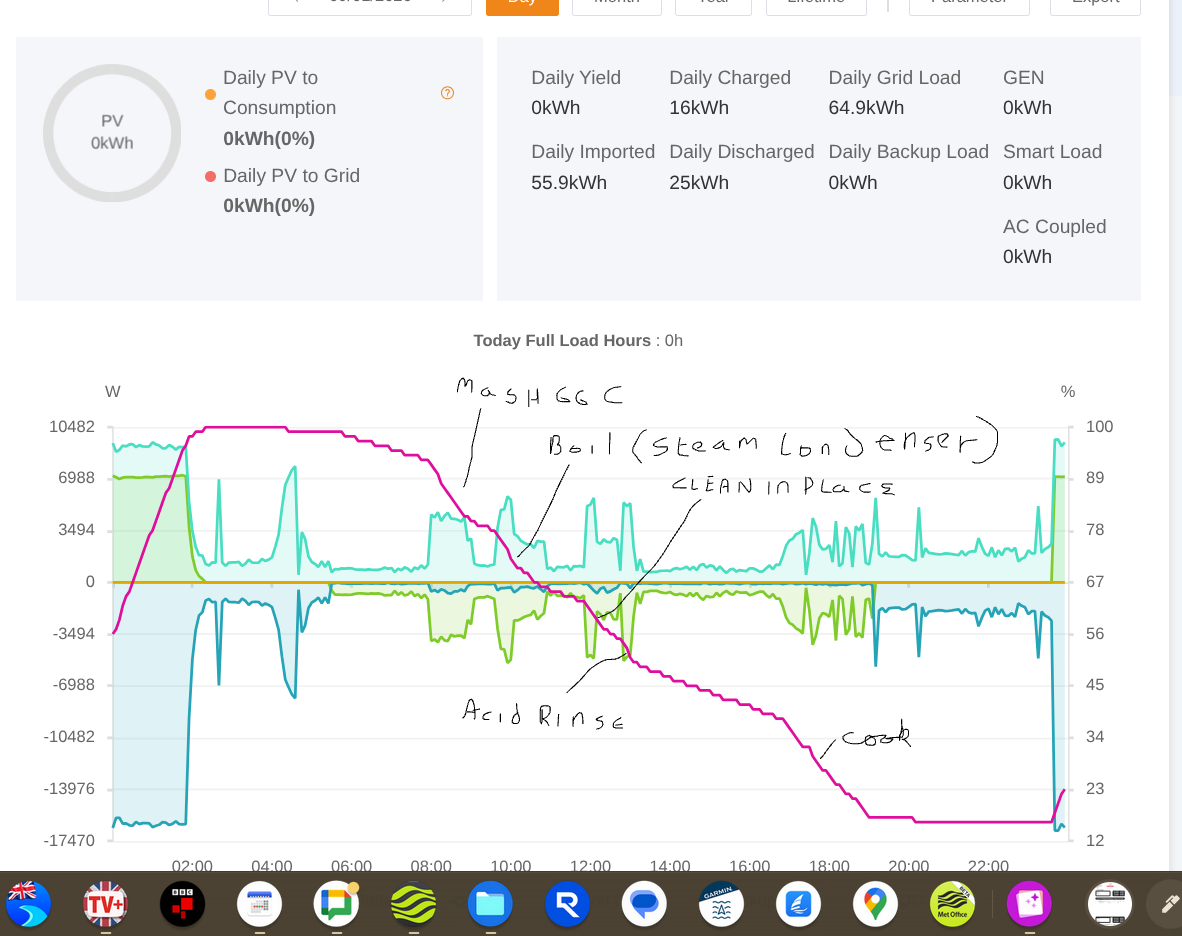This screenshot has height=936, width=1182.
Task: Open the BBC app in the shelf
Action: coord(182,904)
